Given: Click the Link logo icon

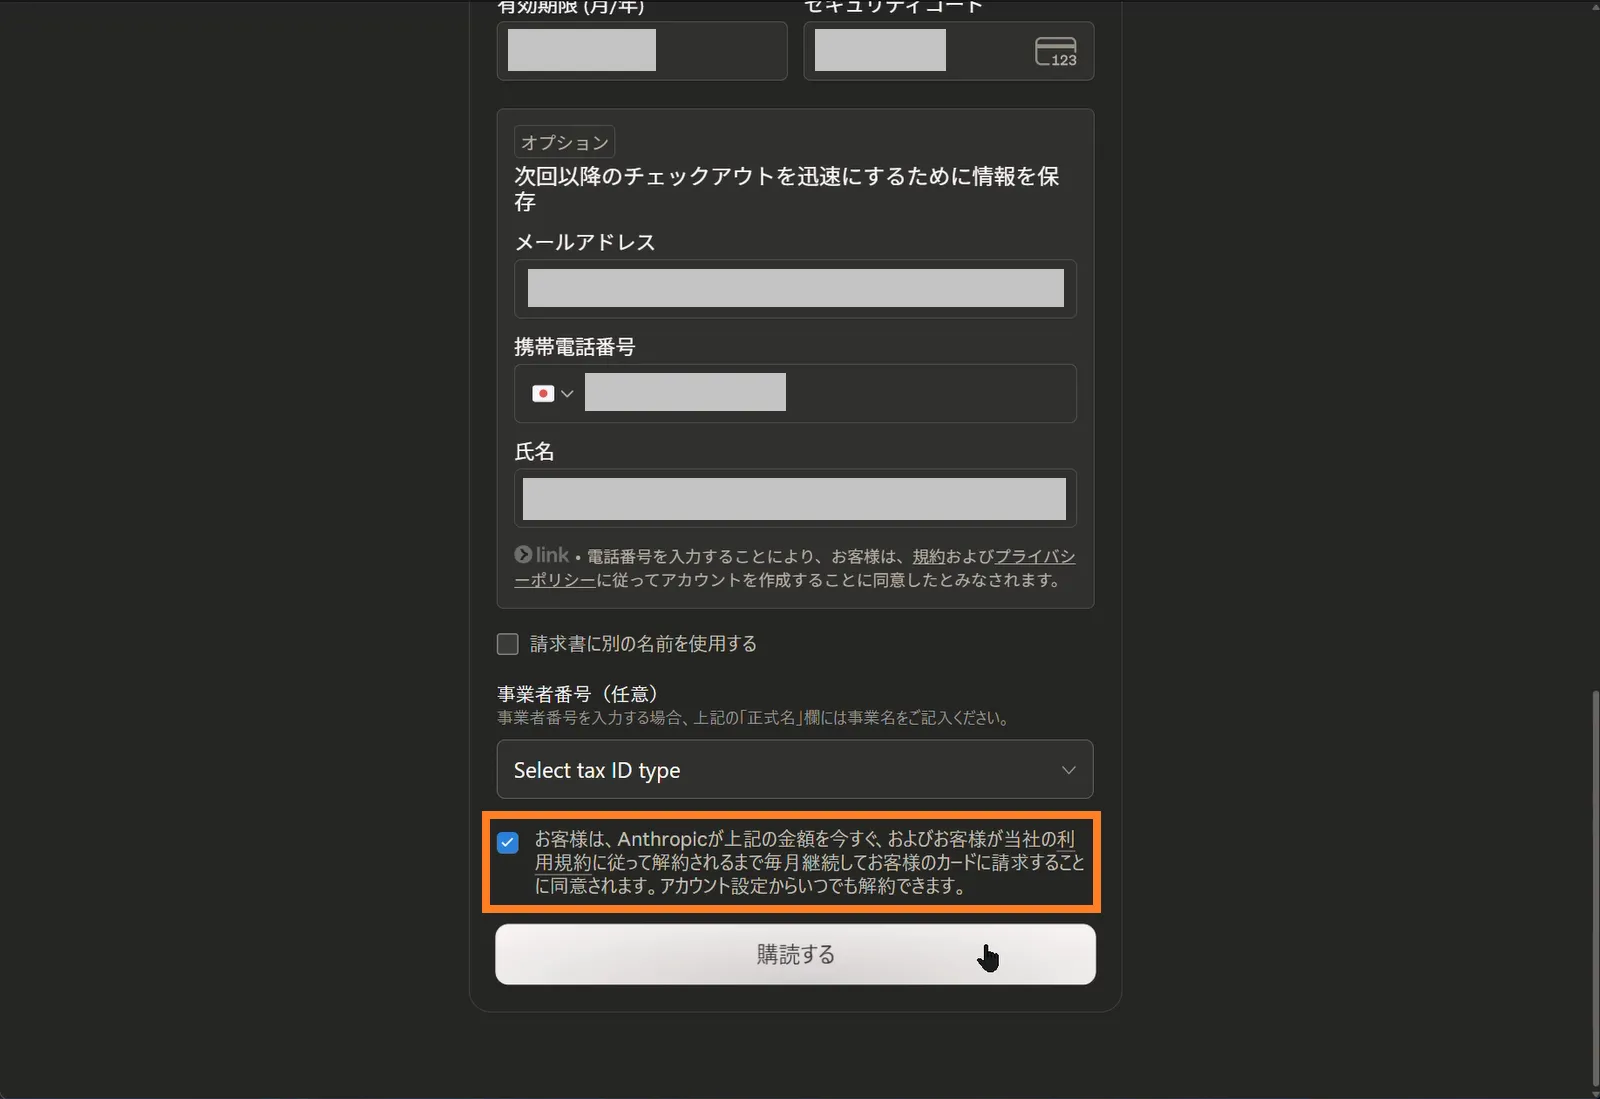Looking at the screenshot, I should pos(542,555).
